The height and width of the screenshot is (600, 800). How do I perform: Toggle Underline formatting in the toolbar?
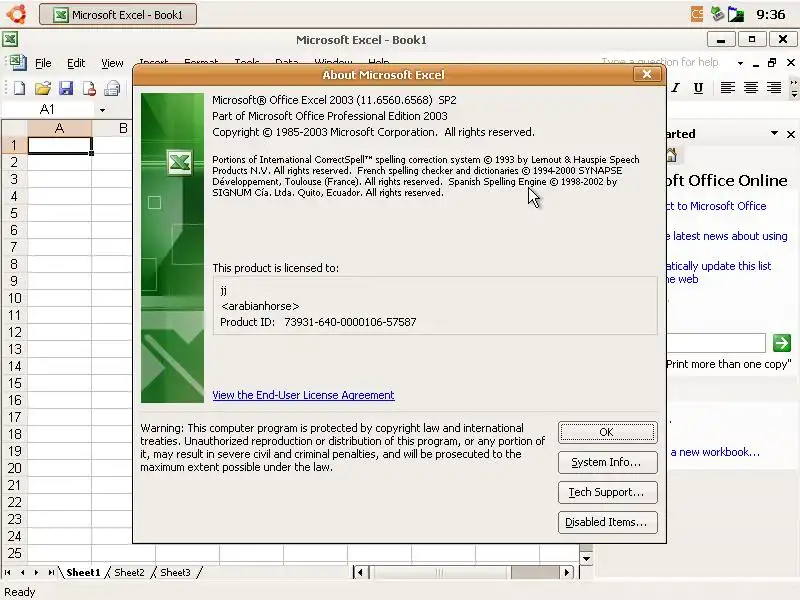pos(698,88)
